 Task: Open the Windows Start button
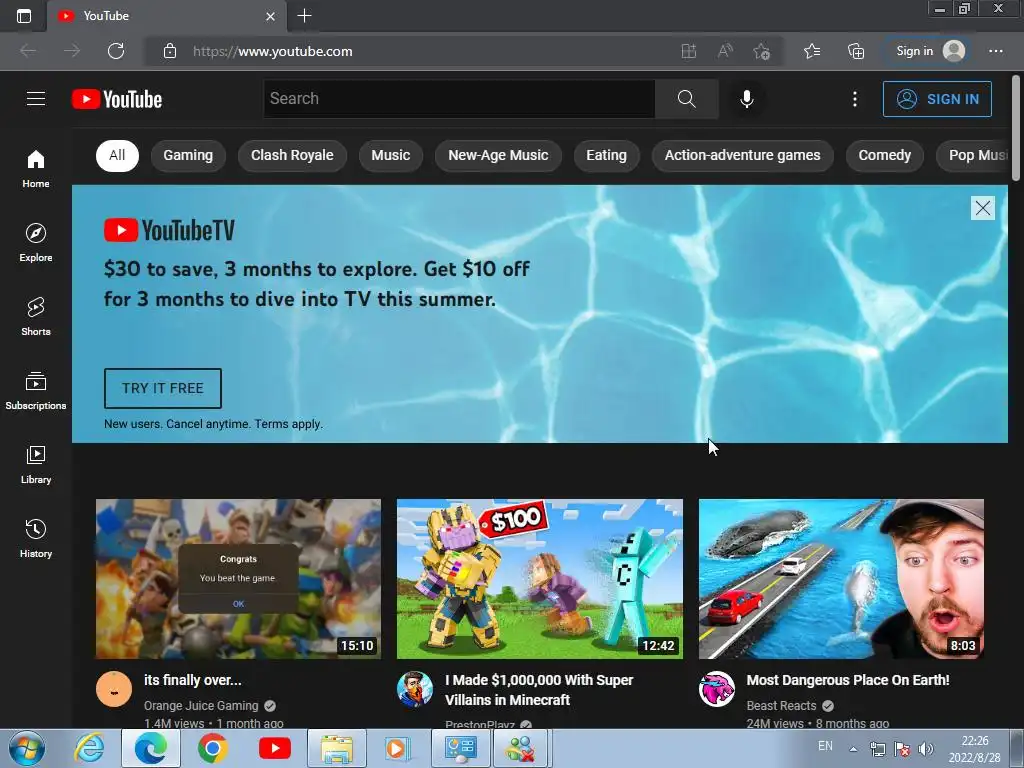tap(26, 748)
